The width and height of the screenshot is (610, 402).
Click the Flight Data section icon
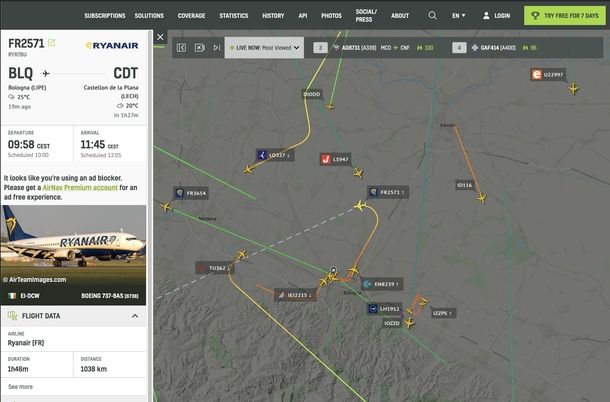pyautogui.click(x=12, y=316)
